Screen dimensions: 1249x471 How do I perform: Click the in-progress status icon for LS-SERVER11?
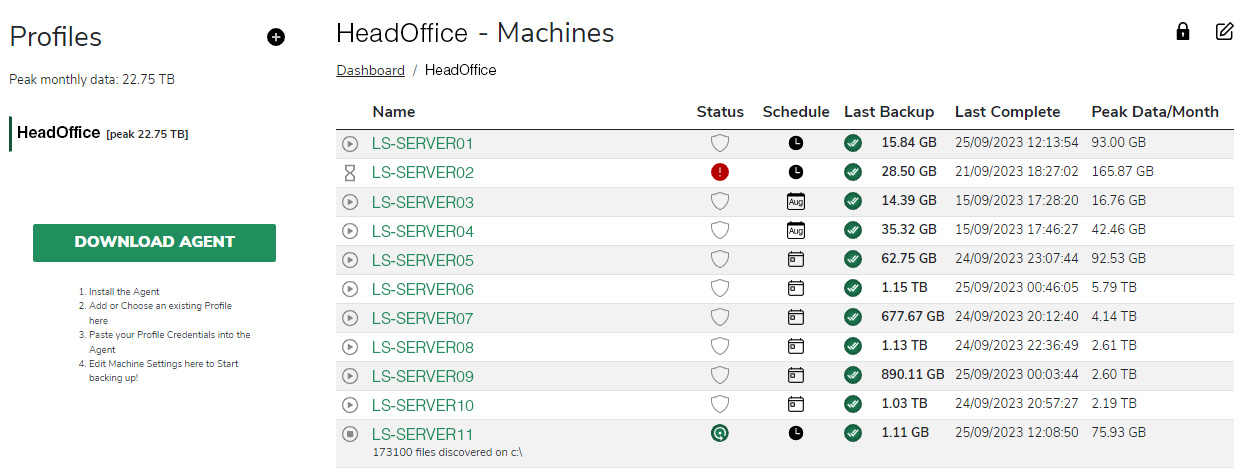[720, 433]
